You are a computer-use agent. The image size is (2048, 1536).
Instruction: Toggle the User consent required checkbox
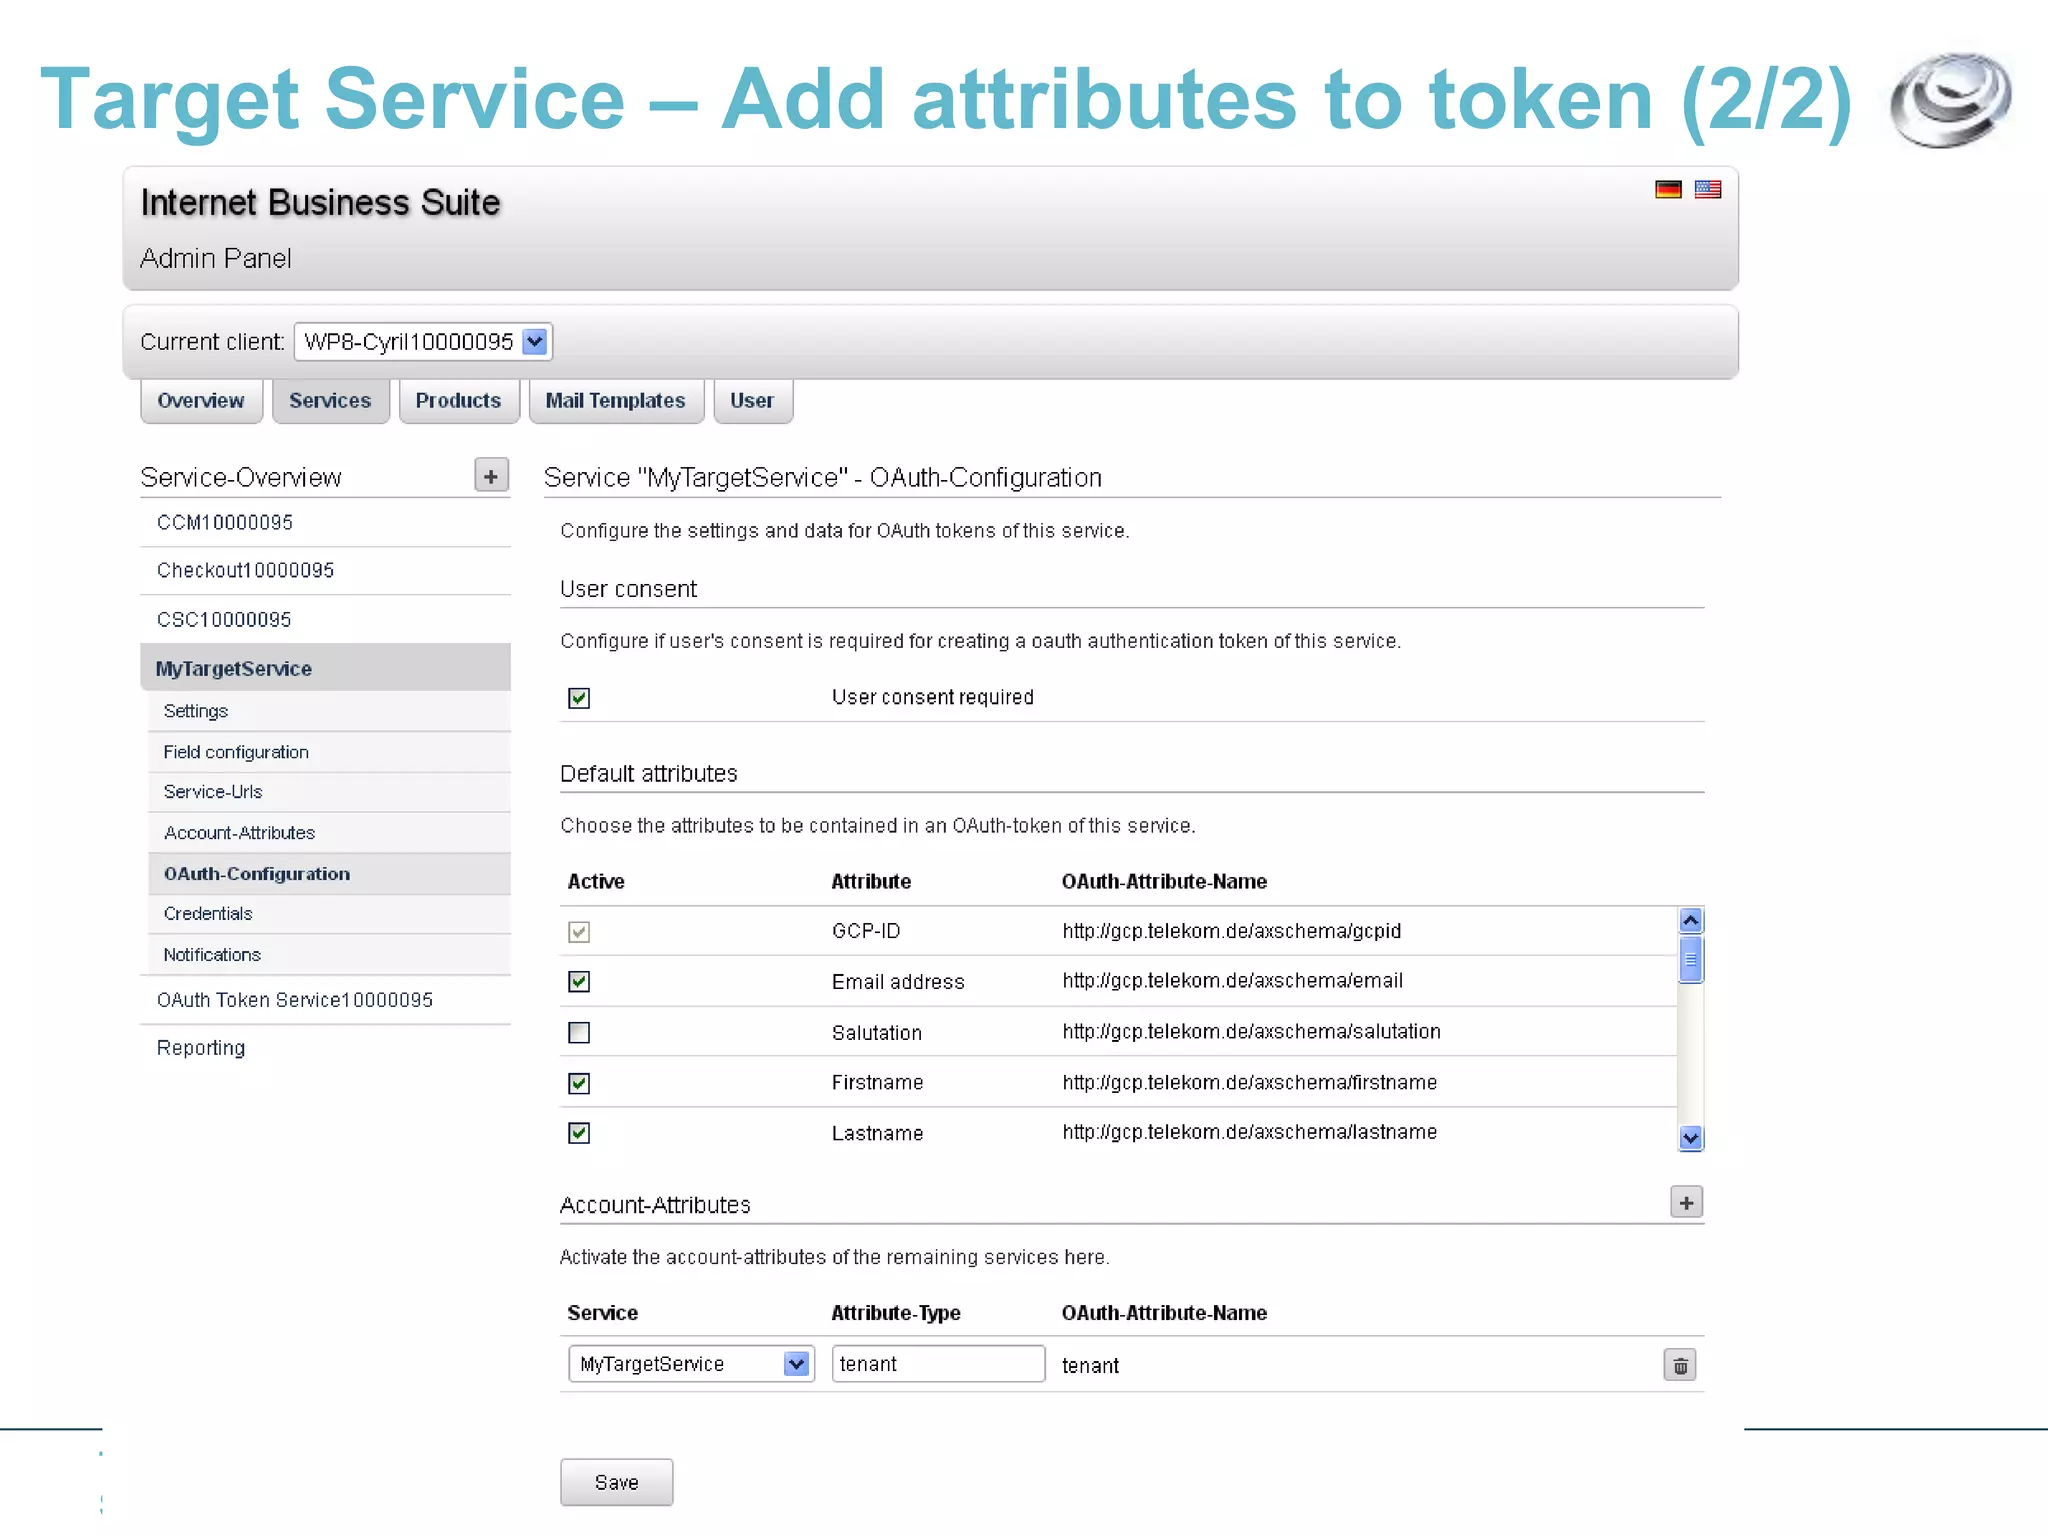pyautogui.click(x=579, y=698)
